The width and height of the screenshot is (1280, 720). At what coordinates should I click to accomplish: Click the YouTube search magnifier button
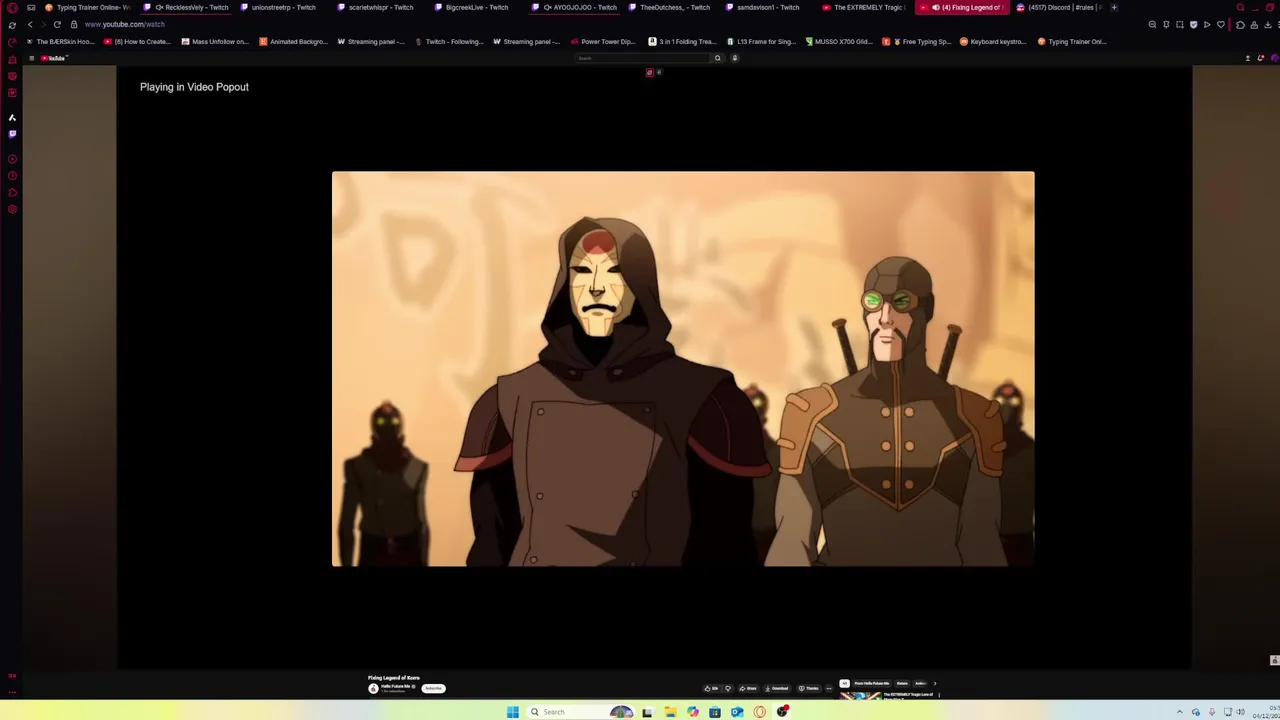(x=717, y=58)
